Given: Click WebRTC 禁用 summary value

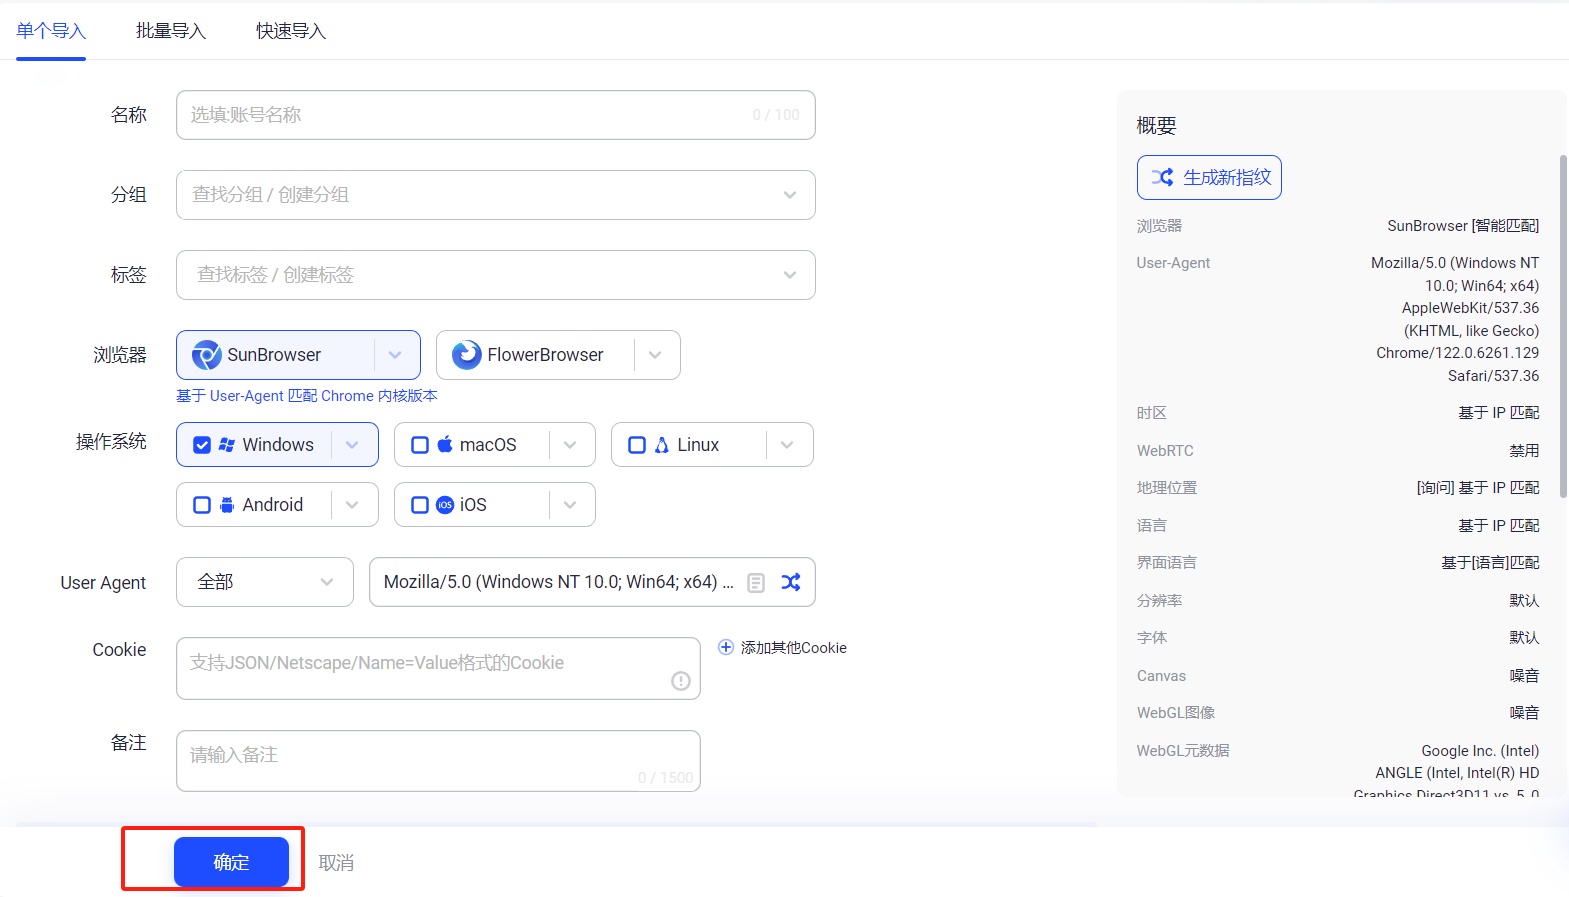Looking at the screenshot, I should pos(1524,451).
